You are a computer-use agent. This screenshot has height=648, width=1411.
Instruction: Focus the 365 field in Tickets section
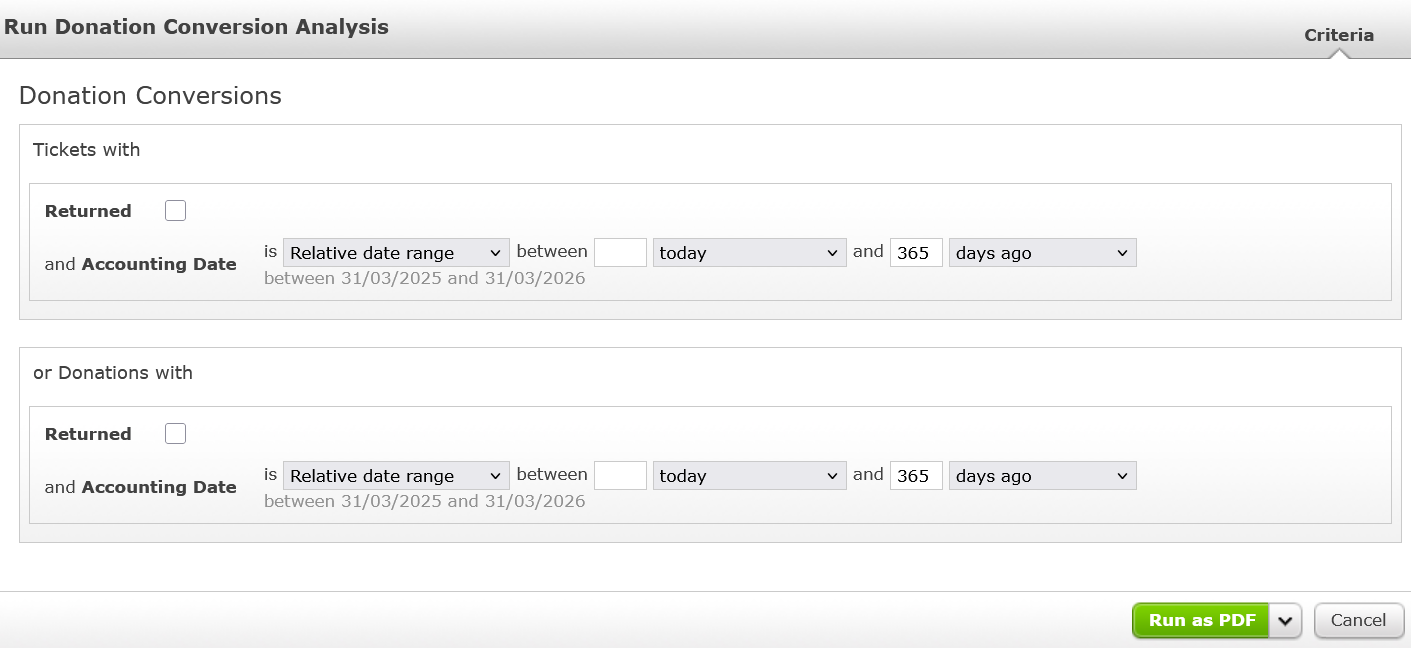click(916, 253)
